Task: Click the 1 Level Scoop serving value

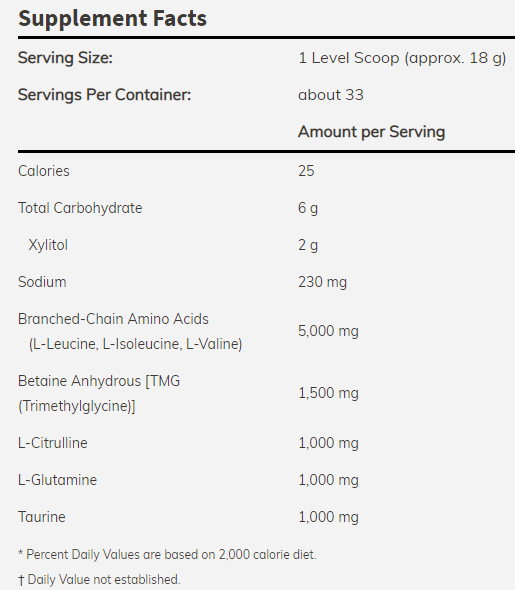Action: 402,58
